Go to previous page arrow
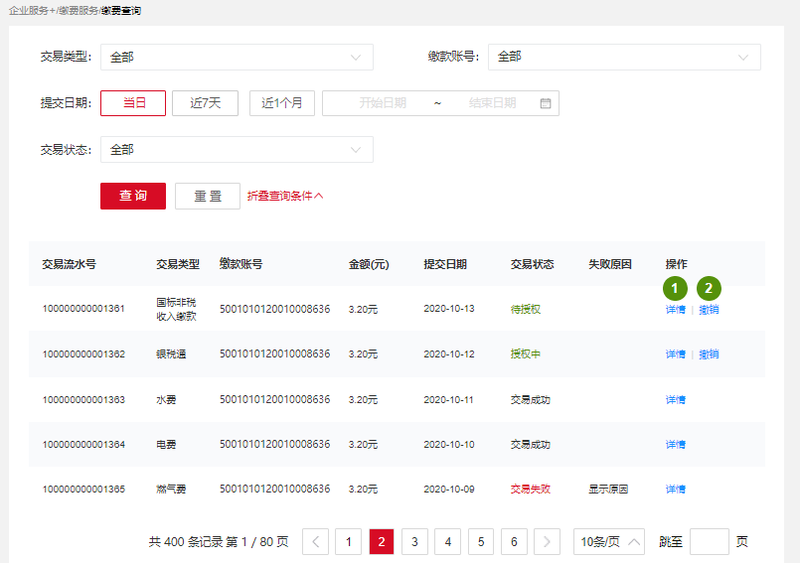 coord(315,542)
